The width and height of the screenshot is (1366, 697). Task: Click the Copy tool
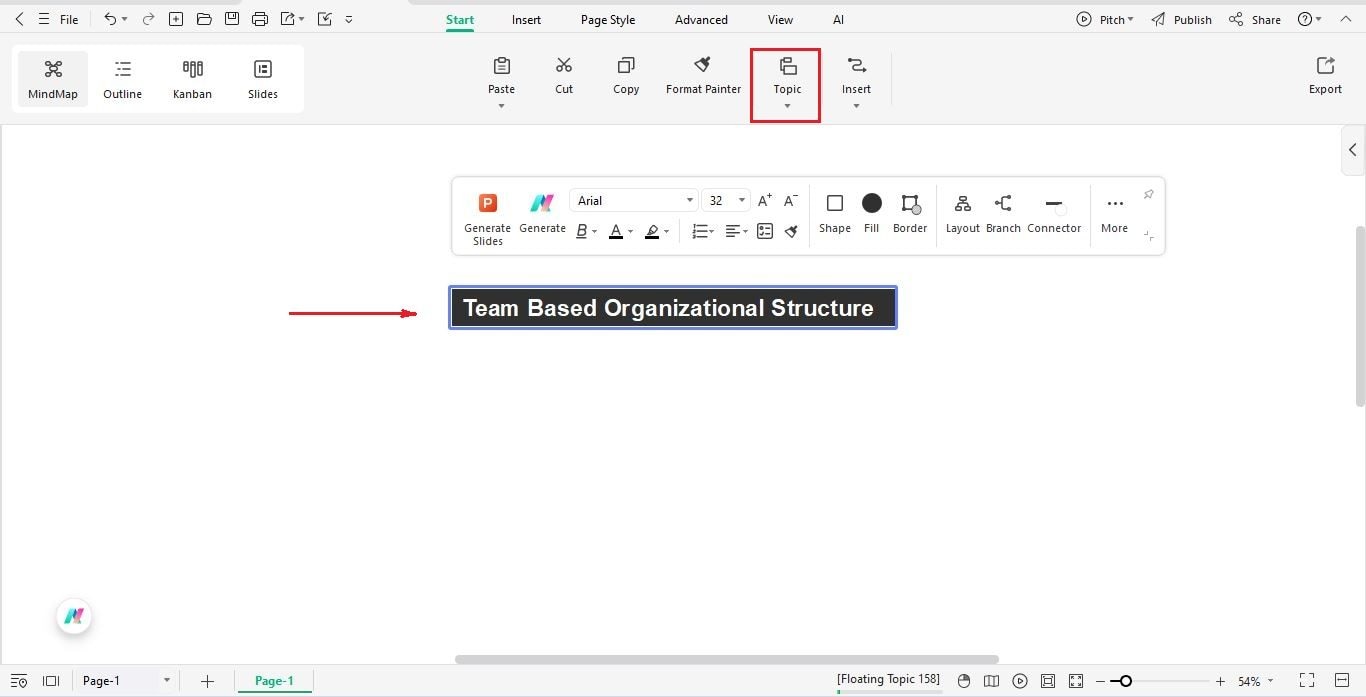626,76
